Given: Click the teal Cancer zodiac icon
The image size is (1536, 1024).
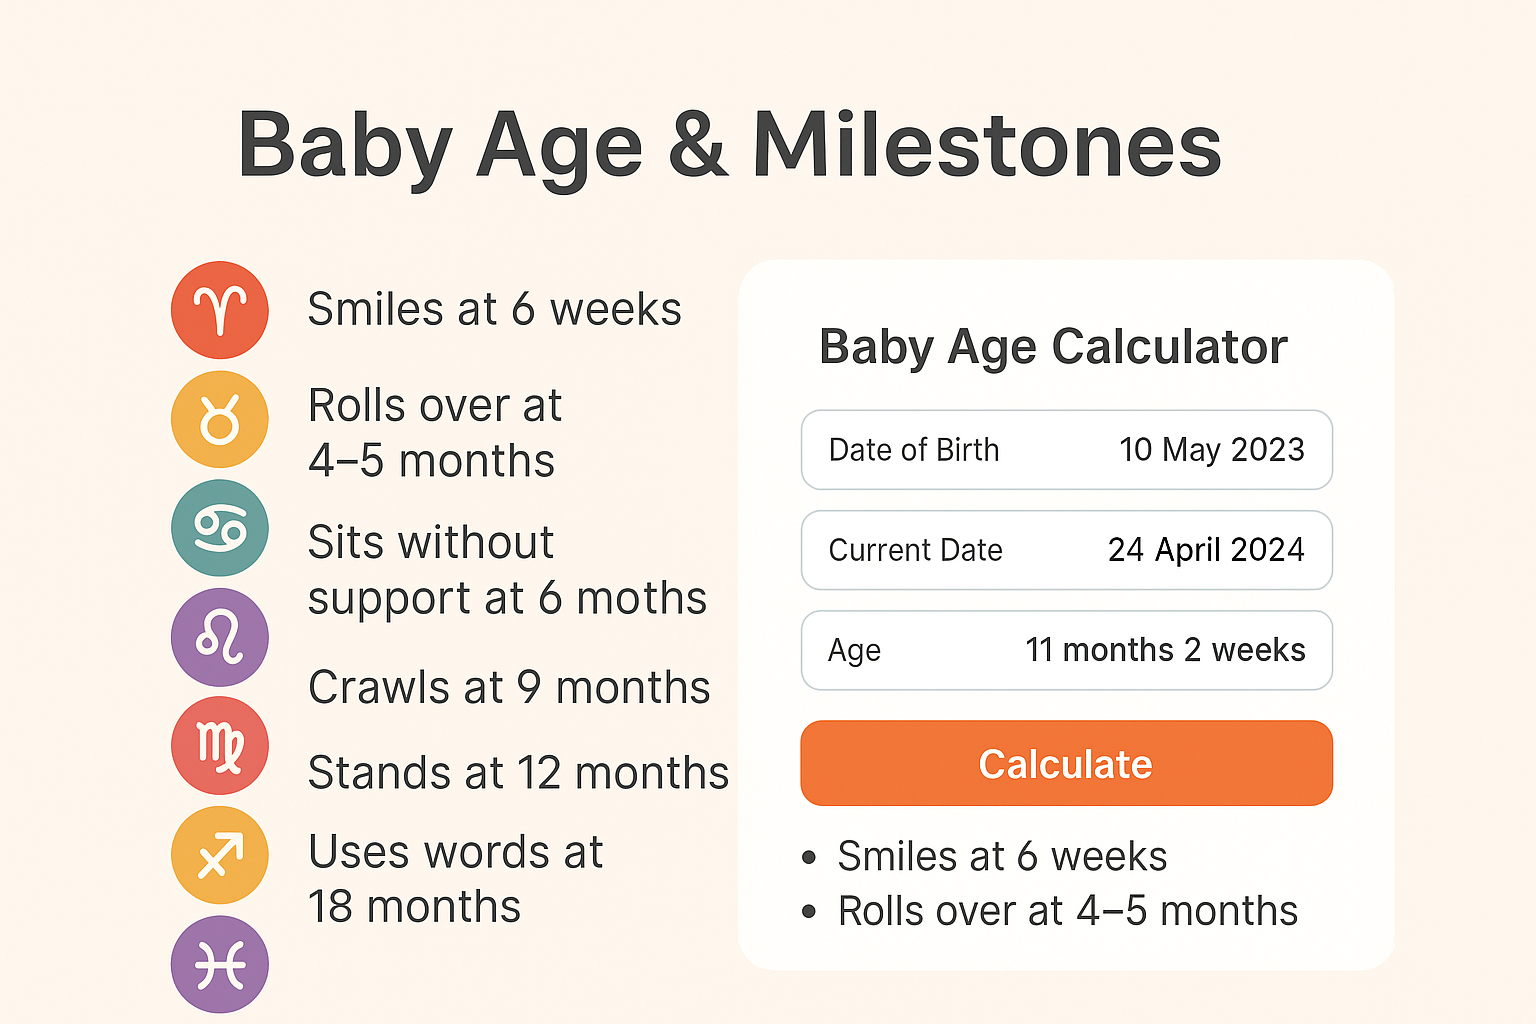Looking at the screenshot, I should pos(220,528).
